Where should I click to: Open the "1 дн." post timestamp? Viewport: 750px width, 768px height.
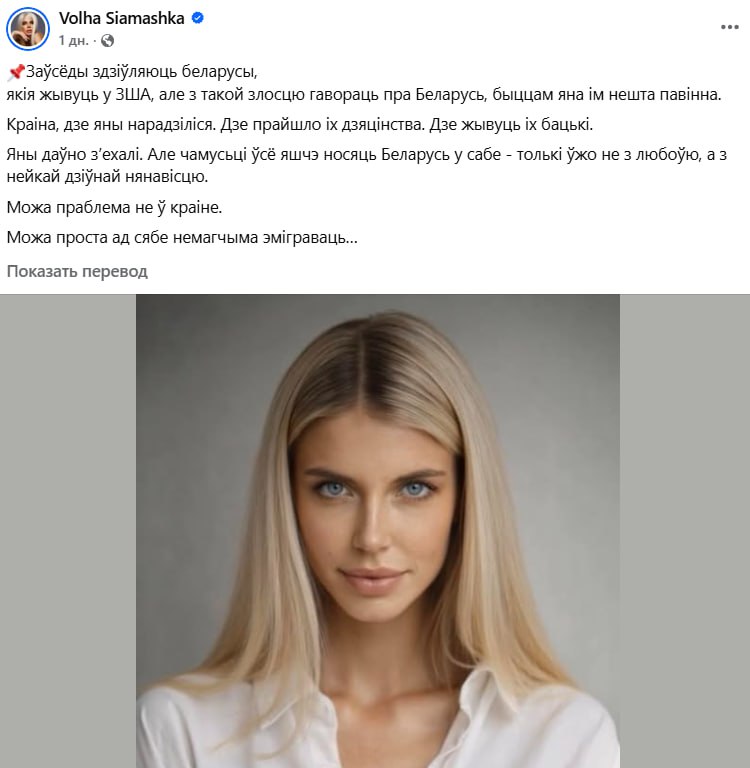(73, 41)
